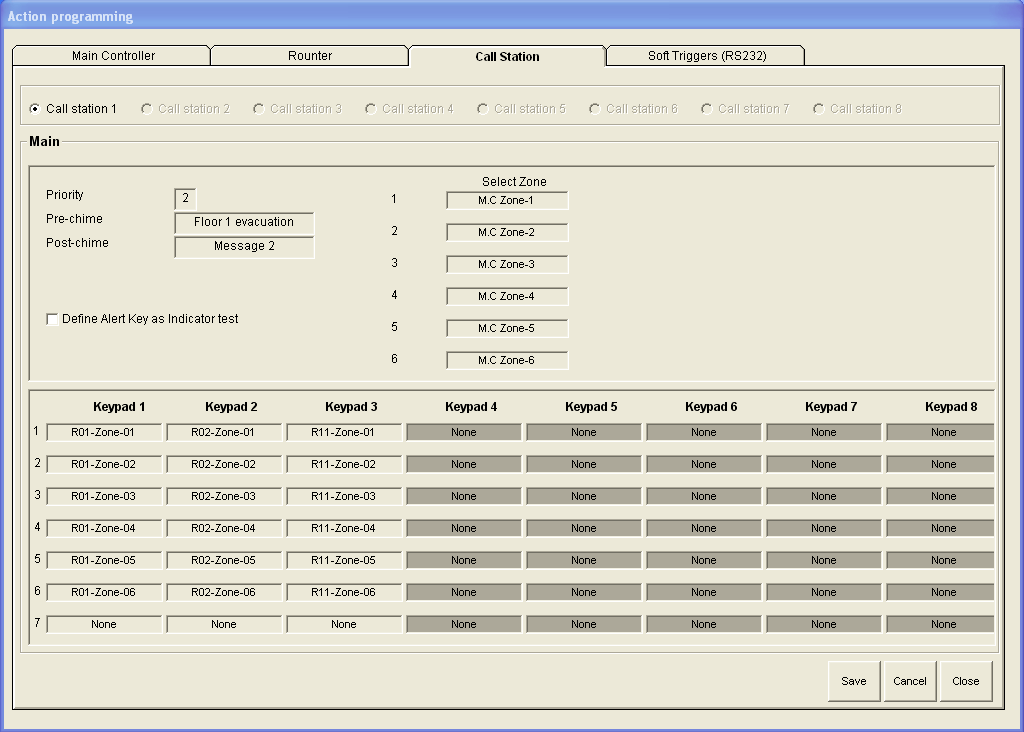Choose the R01-Zone-03 cell
The height and width of the screenshot is (732, 1024).
point(104,496)
